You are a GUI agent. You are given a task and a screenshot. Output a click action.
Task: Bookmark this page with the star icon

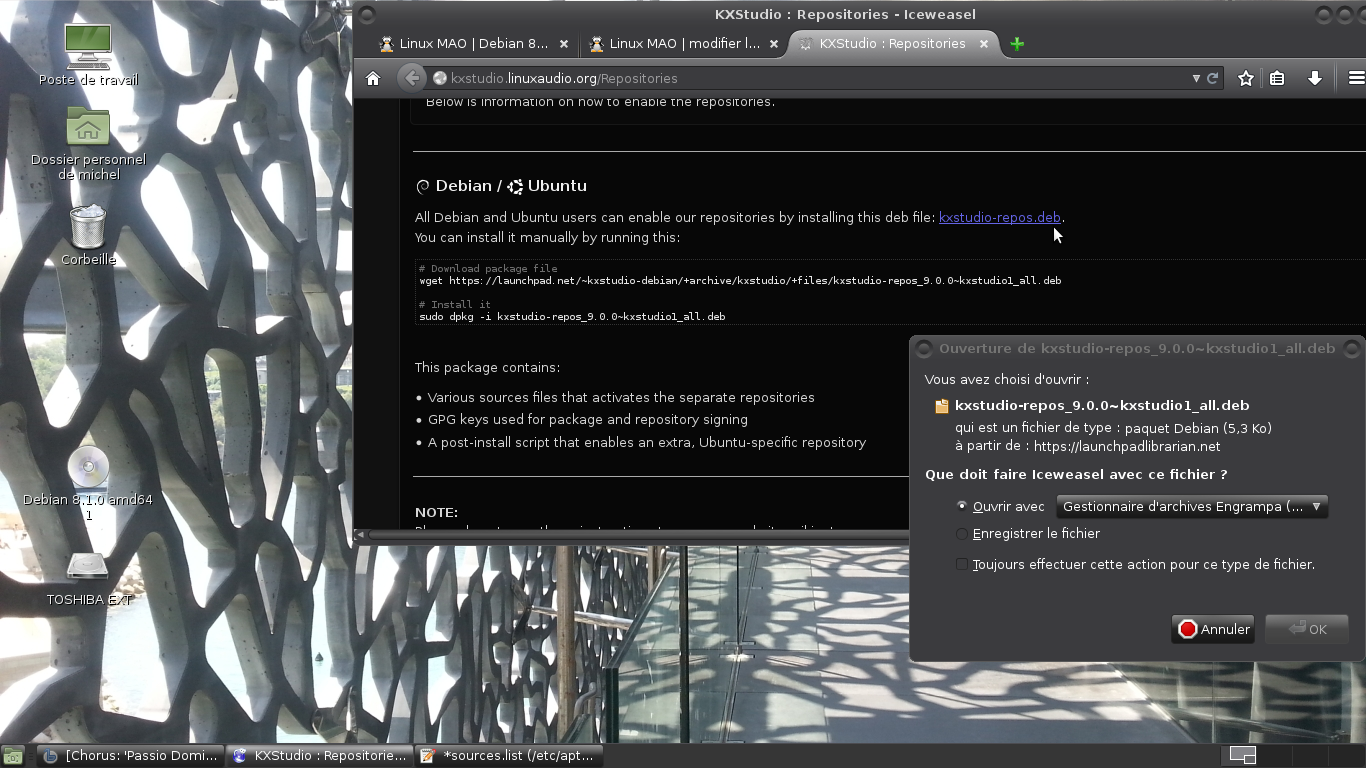coord(1246,78)
